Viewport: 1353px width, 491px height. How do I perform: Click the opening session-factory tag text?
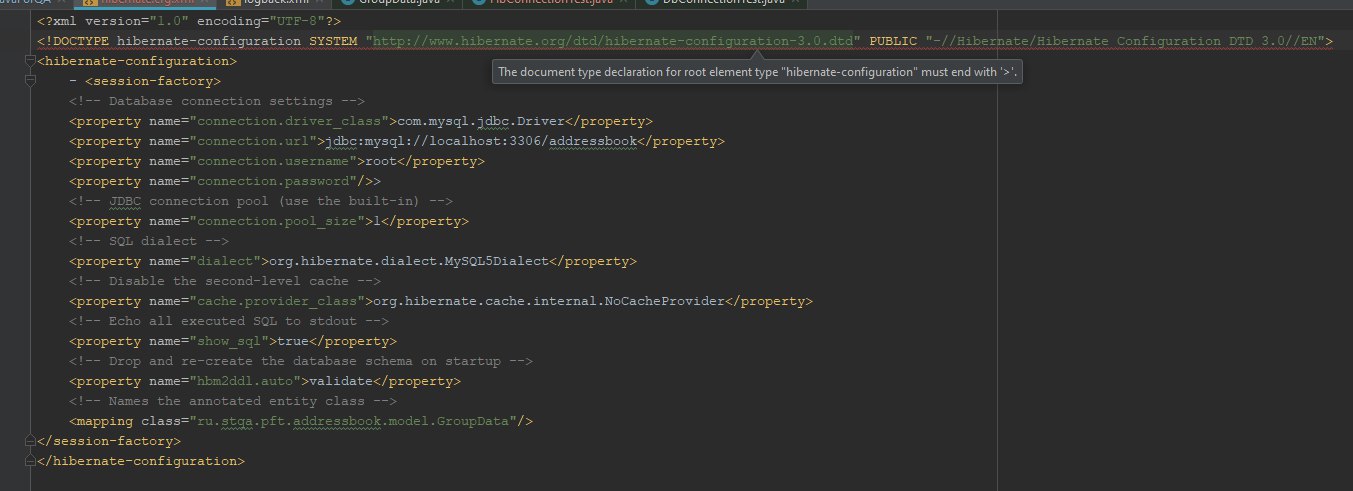pos(153,81)
